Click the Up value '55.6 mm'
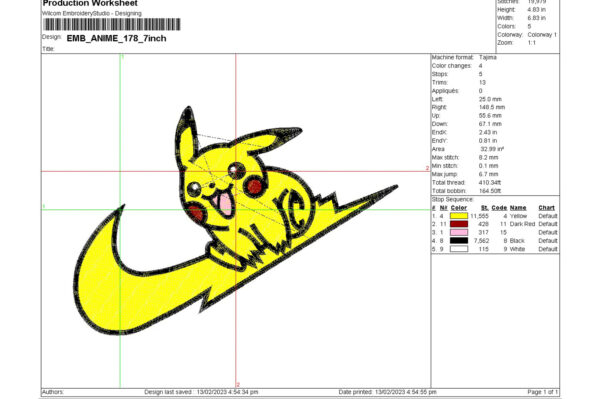This screenshot has height=399, width=600. tap(490, 116)
